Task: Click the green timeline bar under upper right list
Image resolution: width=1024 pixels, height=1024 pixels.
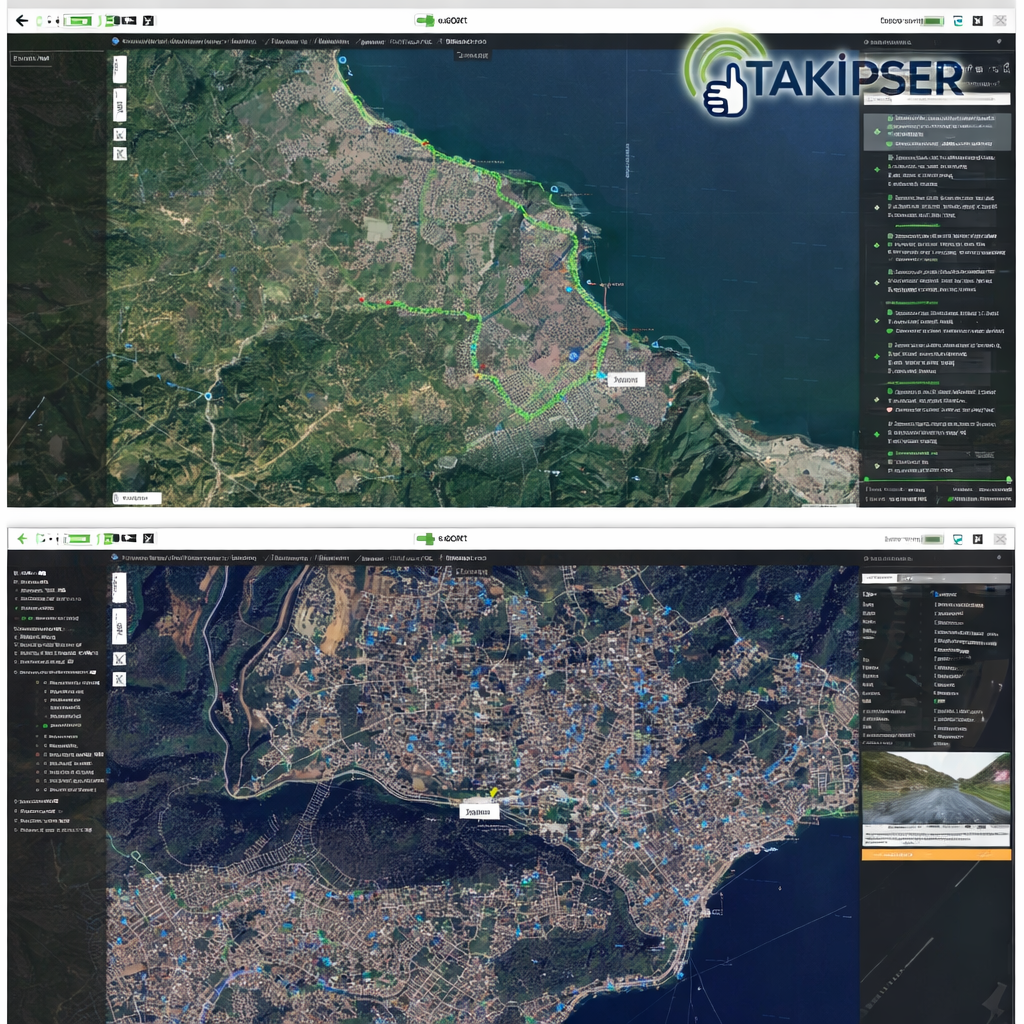Action: [936, 480]
